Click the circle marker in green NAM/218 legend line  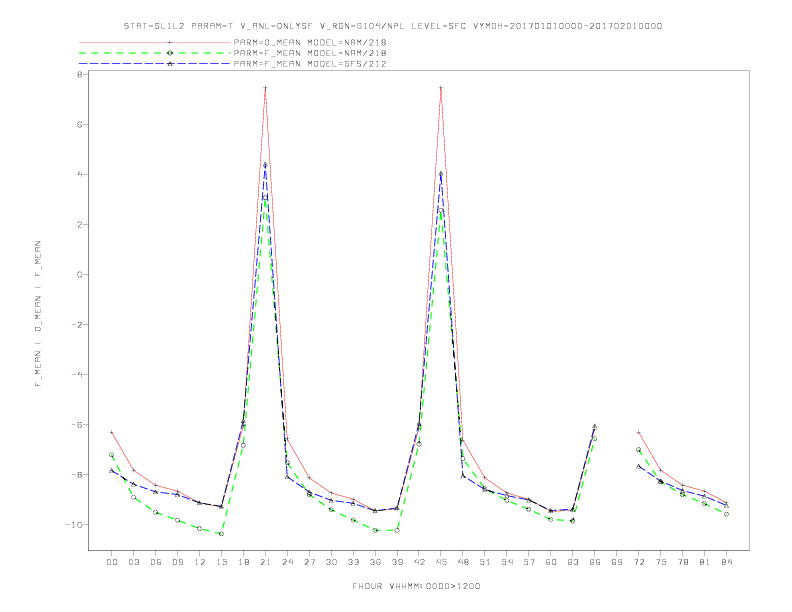[x=170, y=53]
